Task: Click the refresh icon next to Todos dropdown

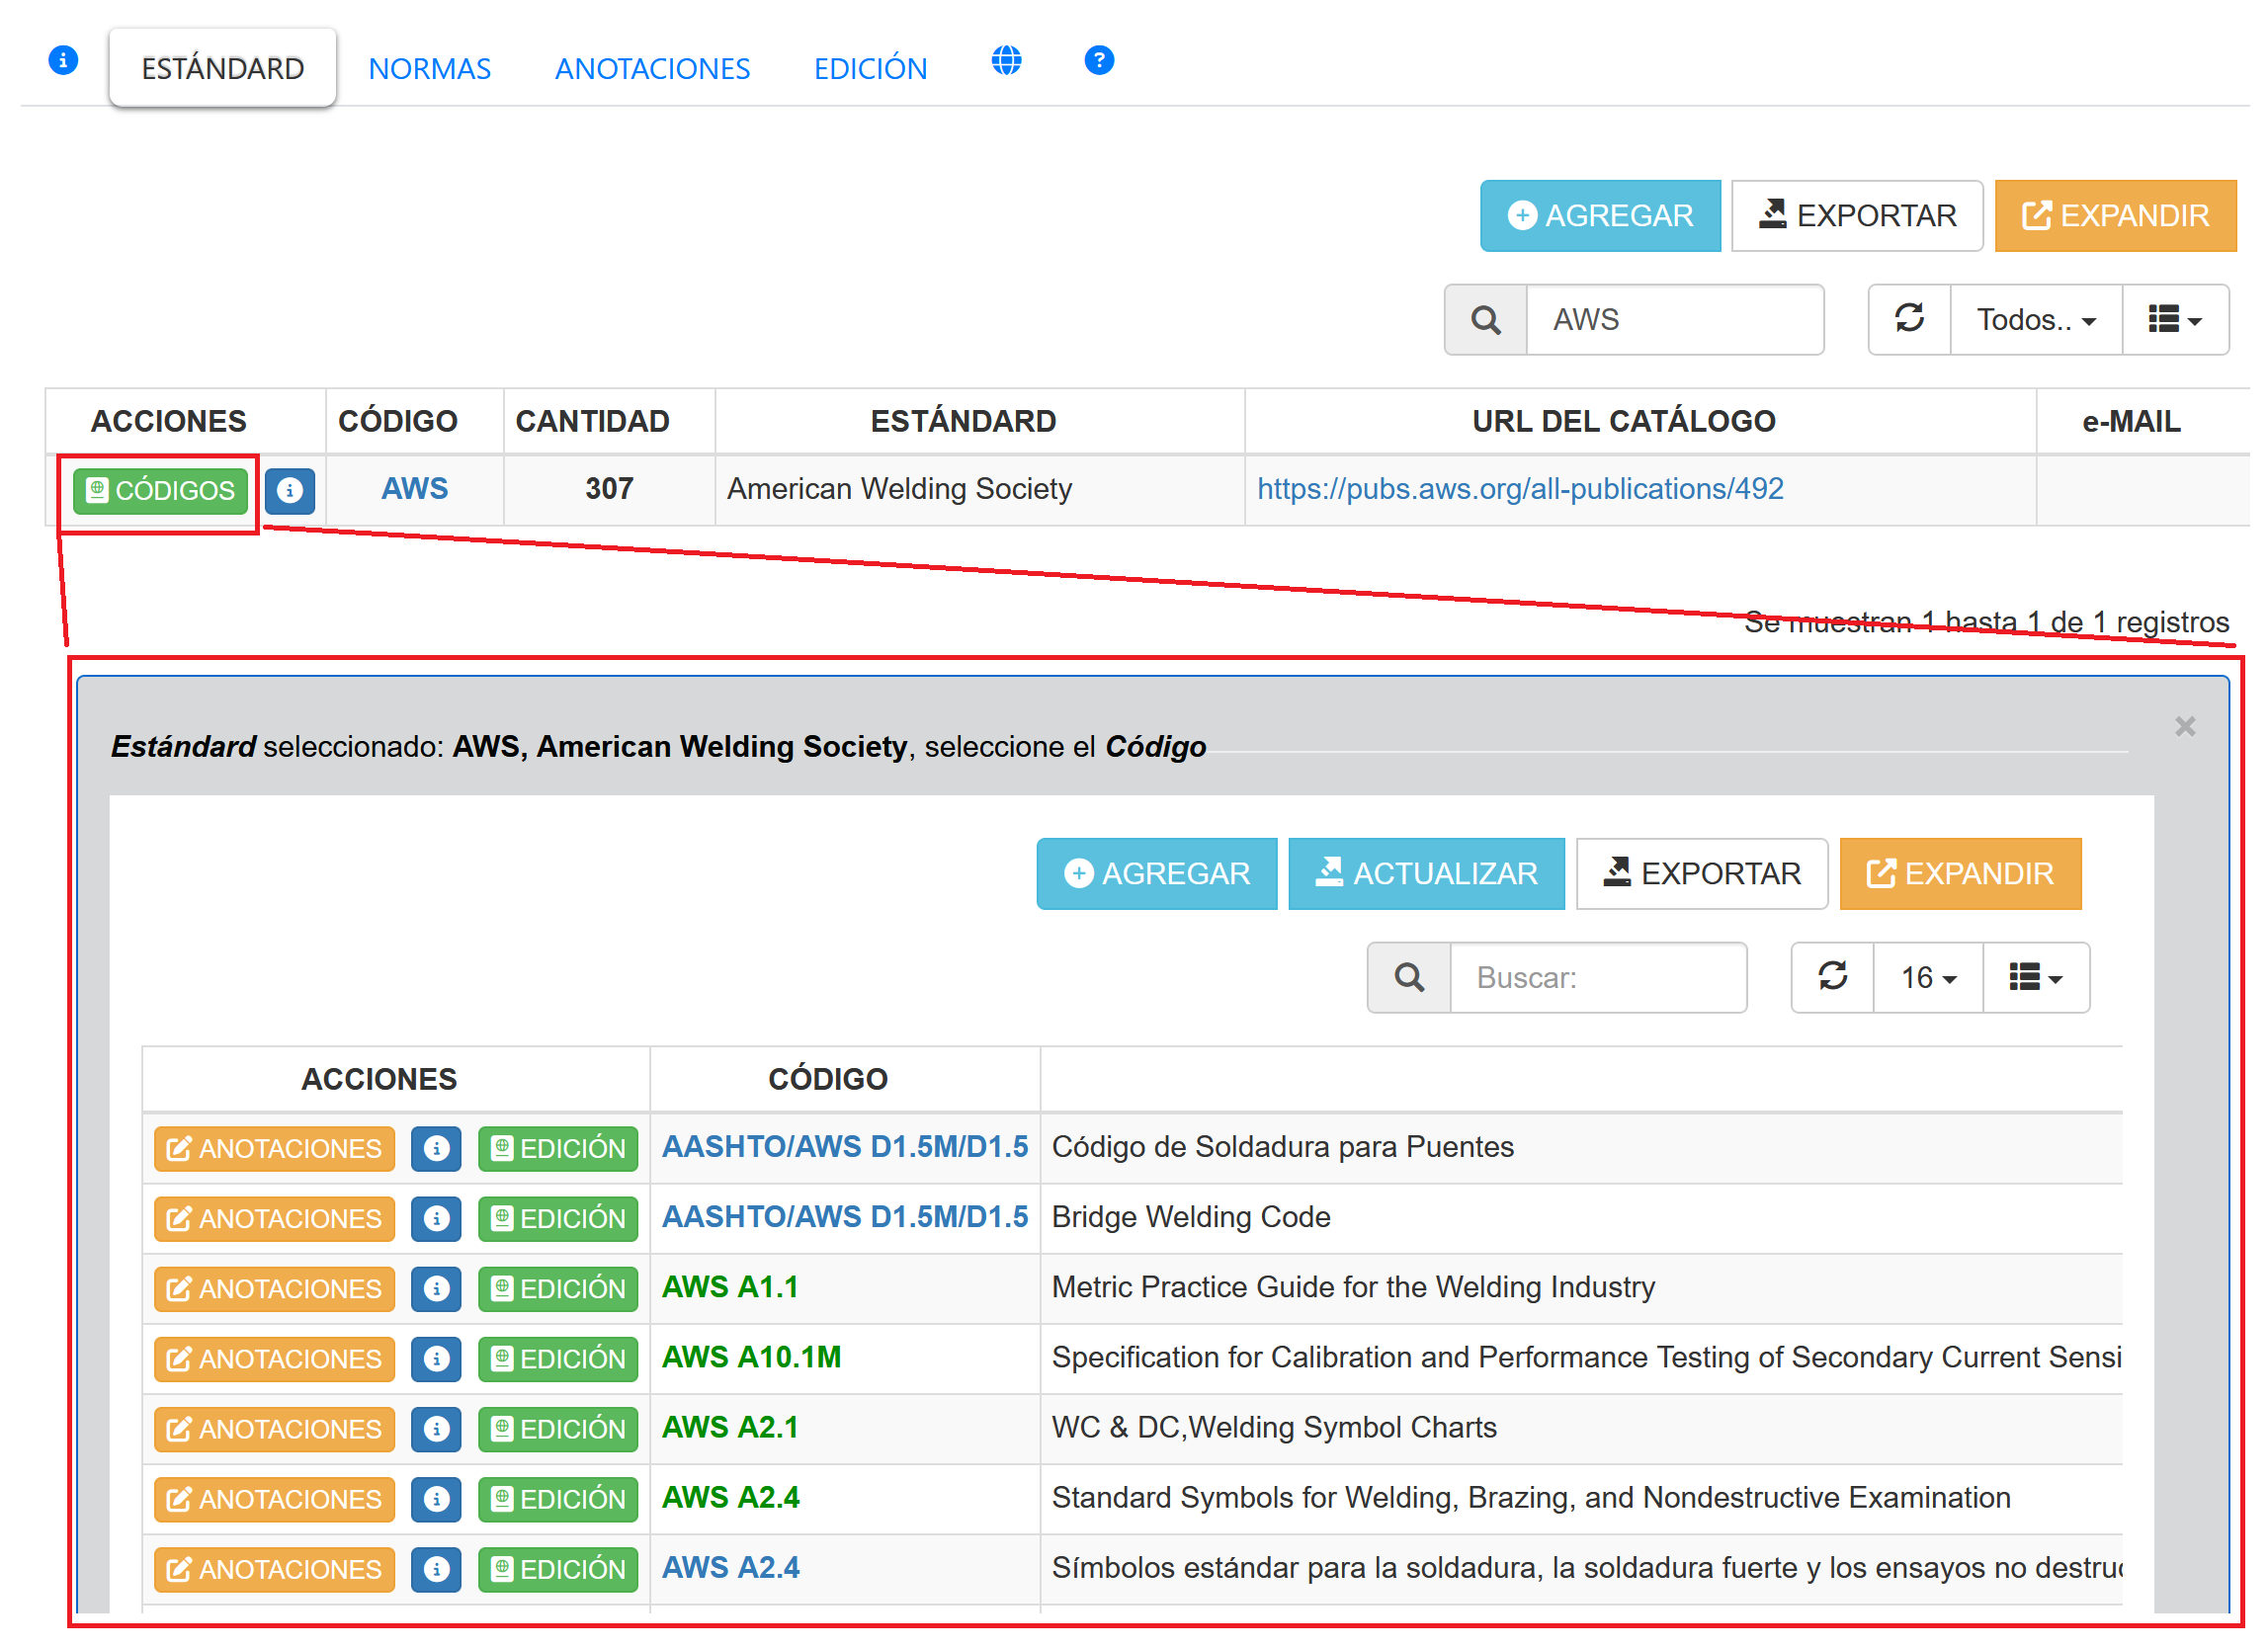Action: pyautogui.click(x=1909, y=319)
